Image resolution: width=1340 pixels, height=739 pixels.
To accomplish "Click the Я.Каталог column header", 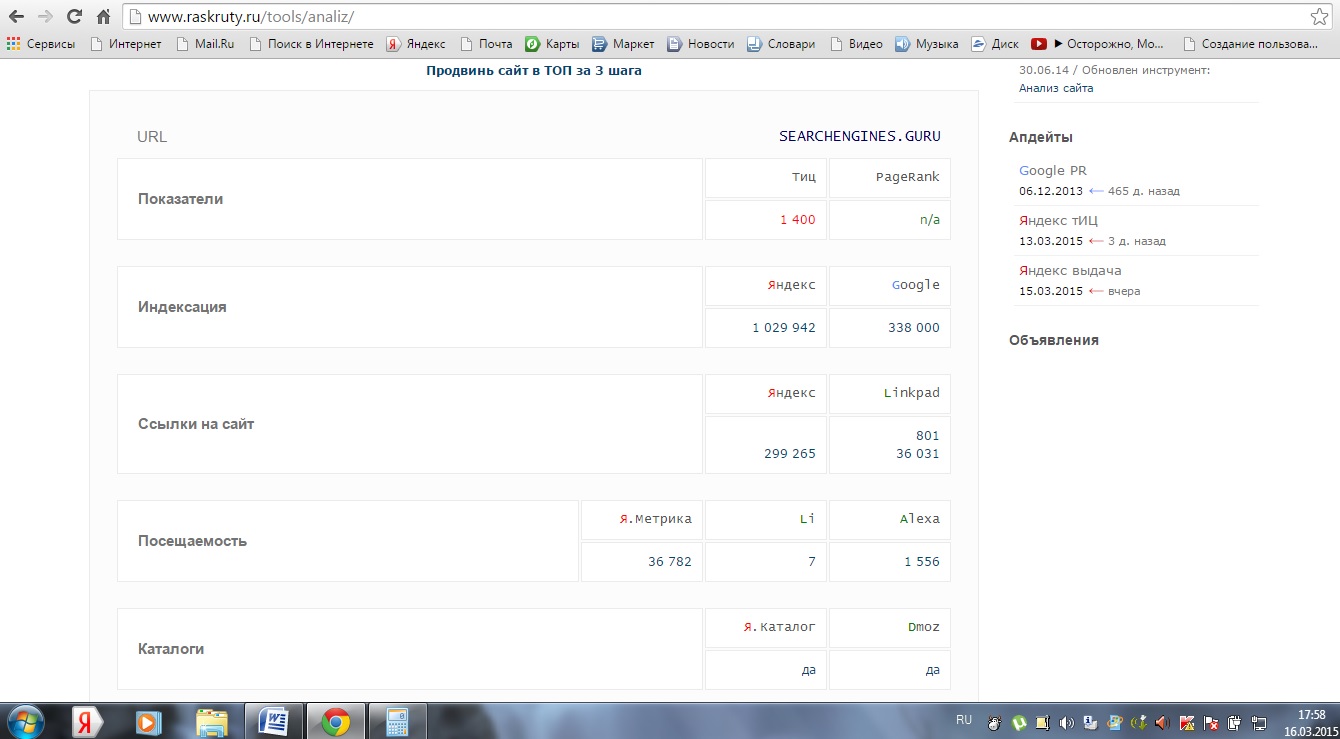I will pyautogui.click(x=779, y=627).
